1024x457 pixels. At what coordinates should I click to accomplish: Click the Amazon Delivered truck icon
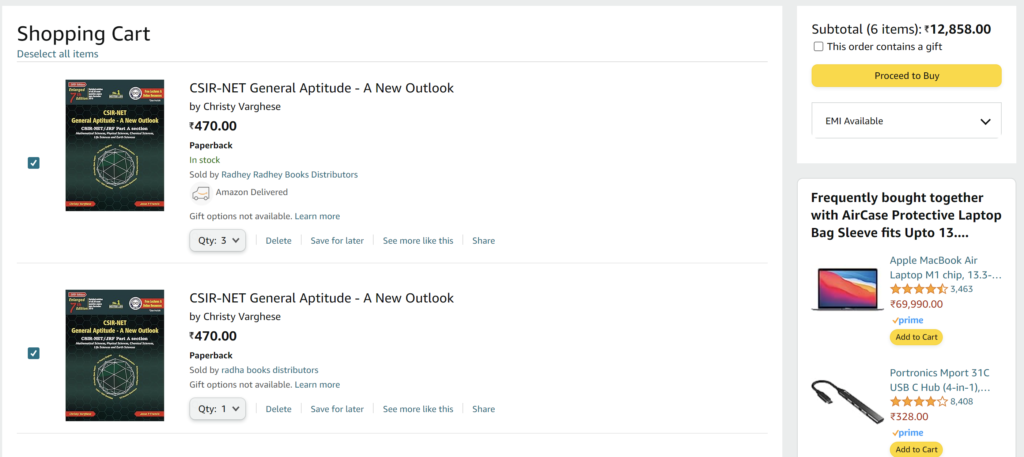[200, 193]
